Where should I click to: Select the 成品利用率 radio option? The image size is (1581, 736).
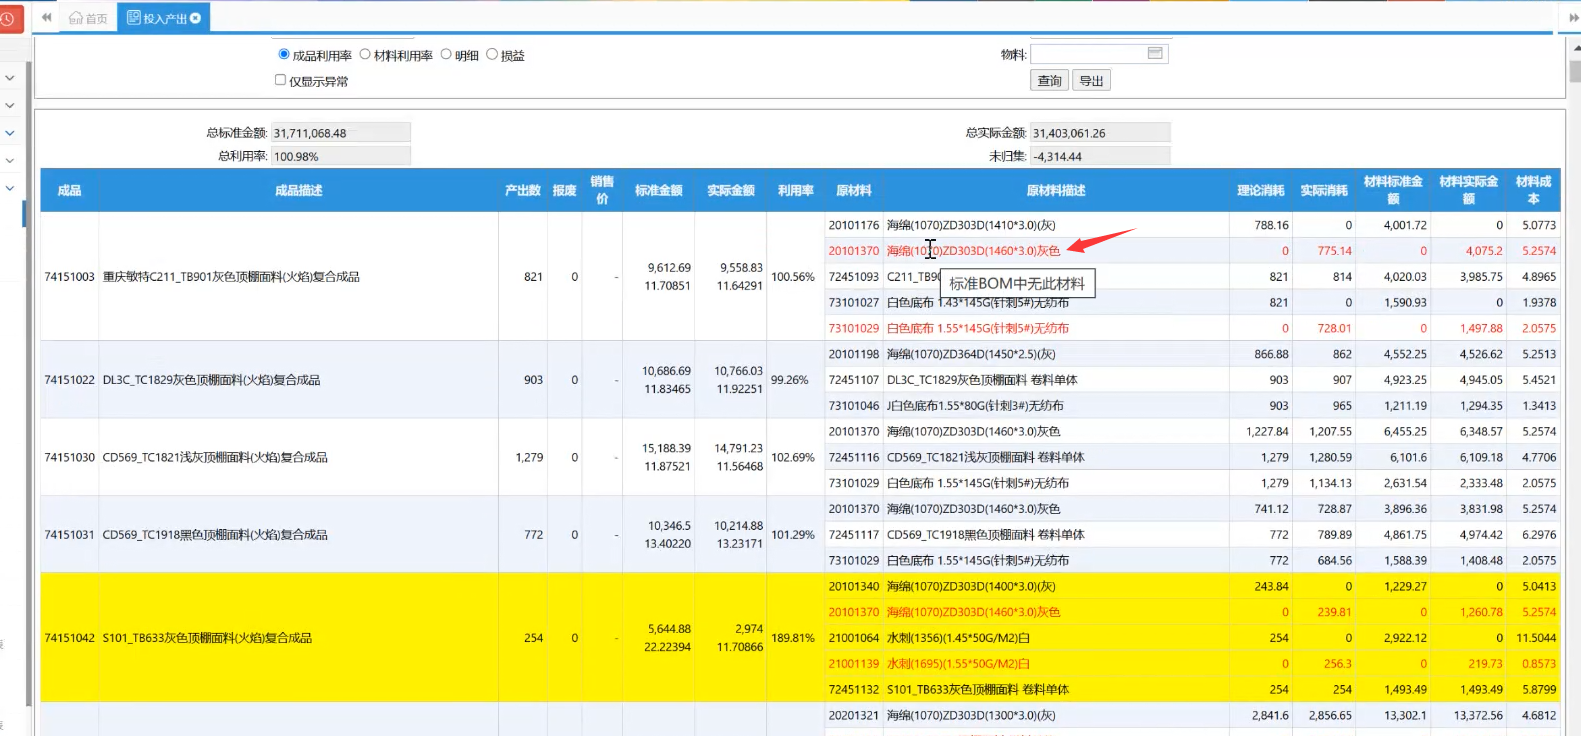284,55
